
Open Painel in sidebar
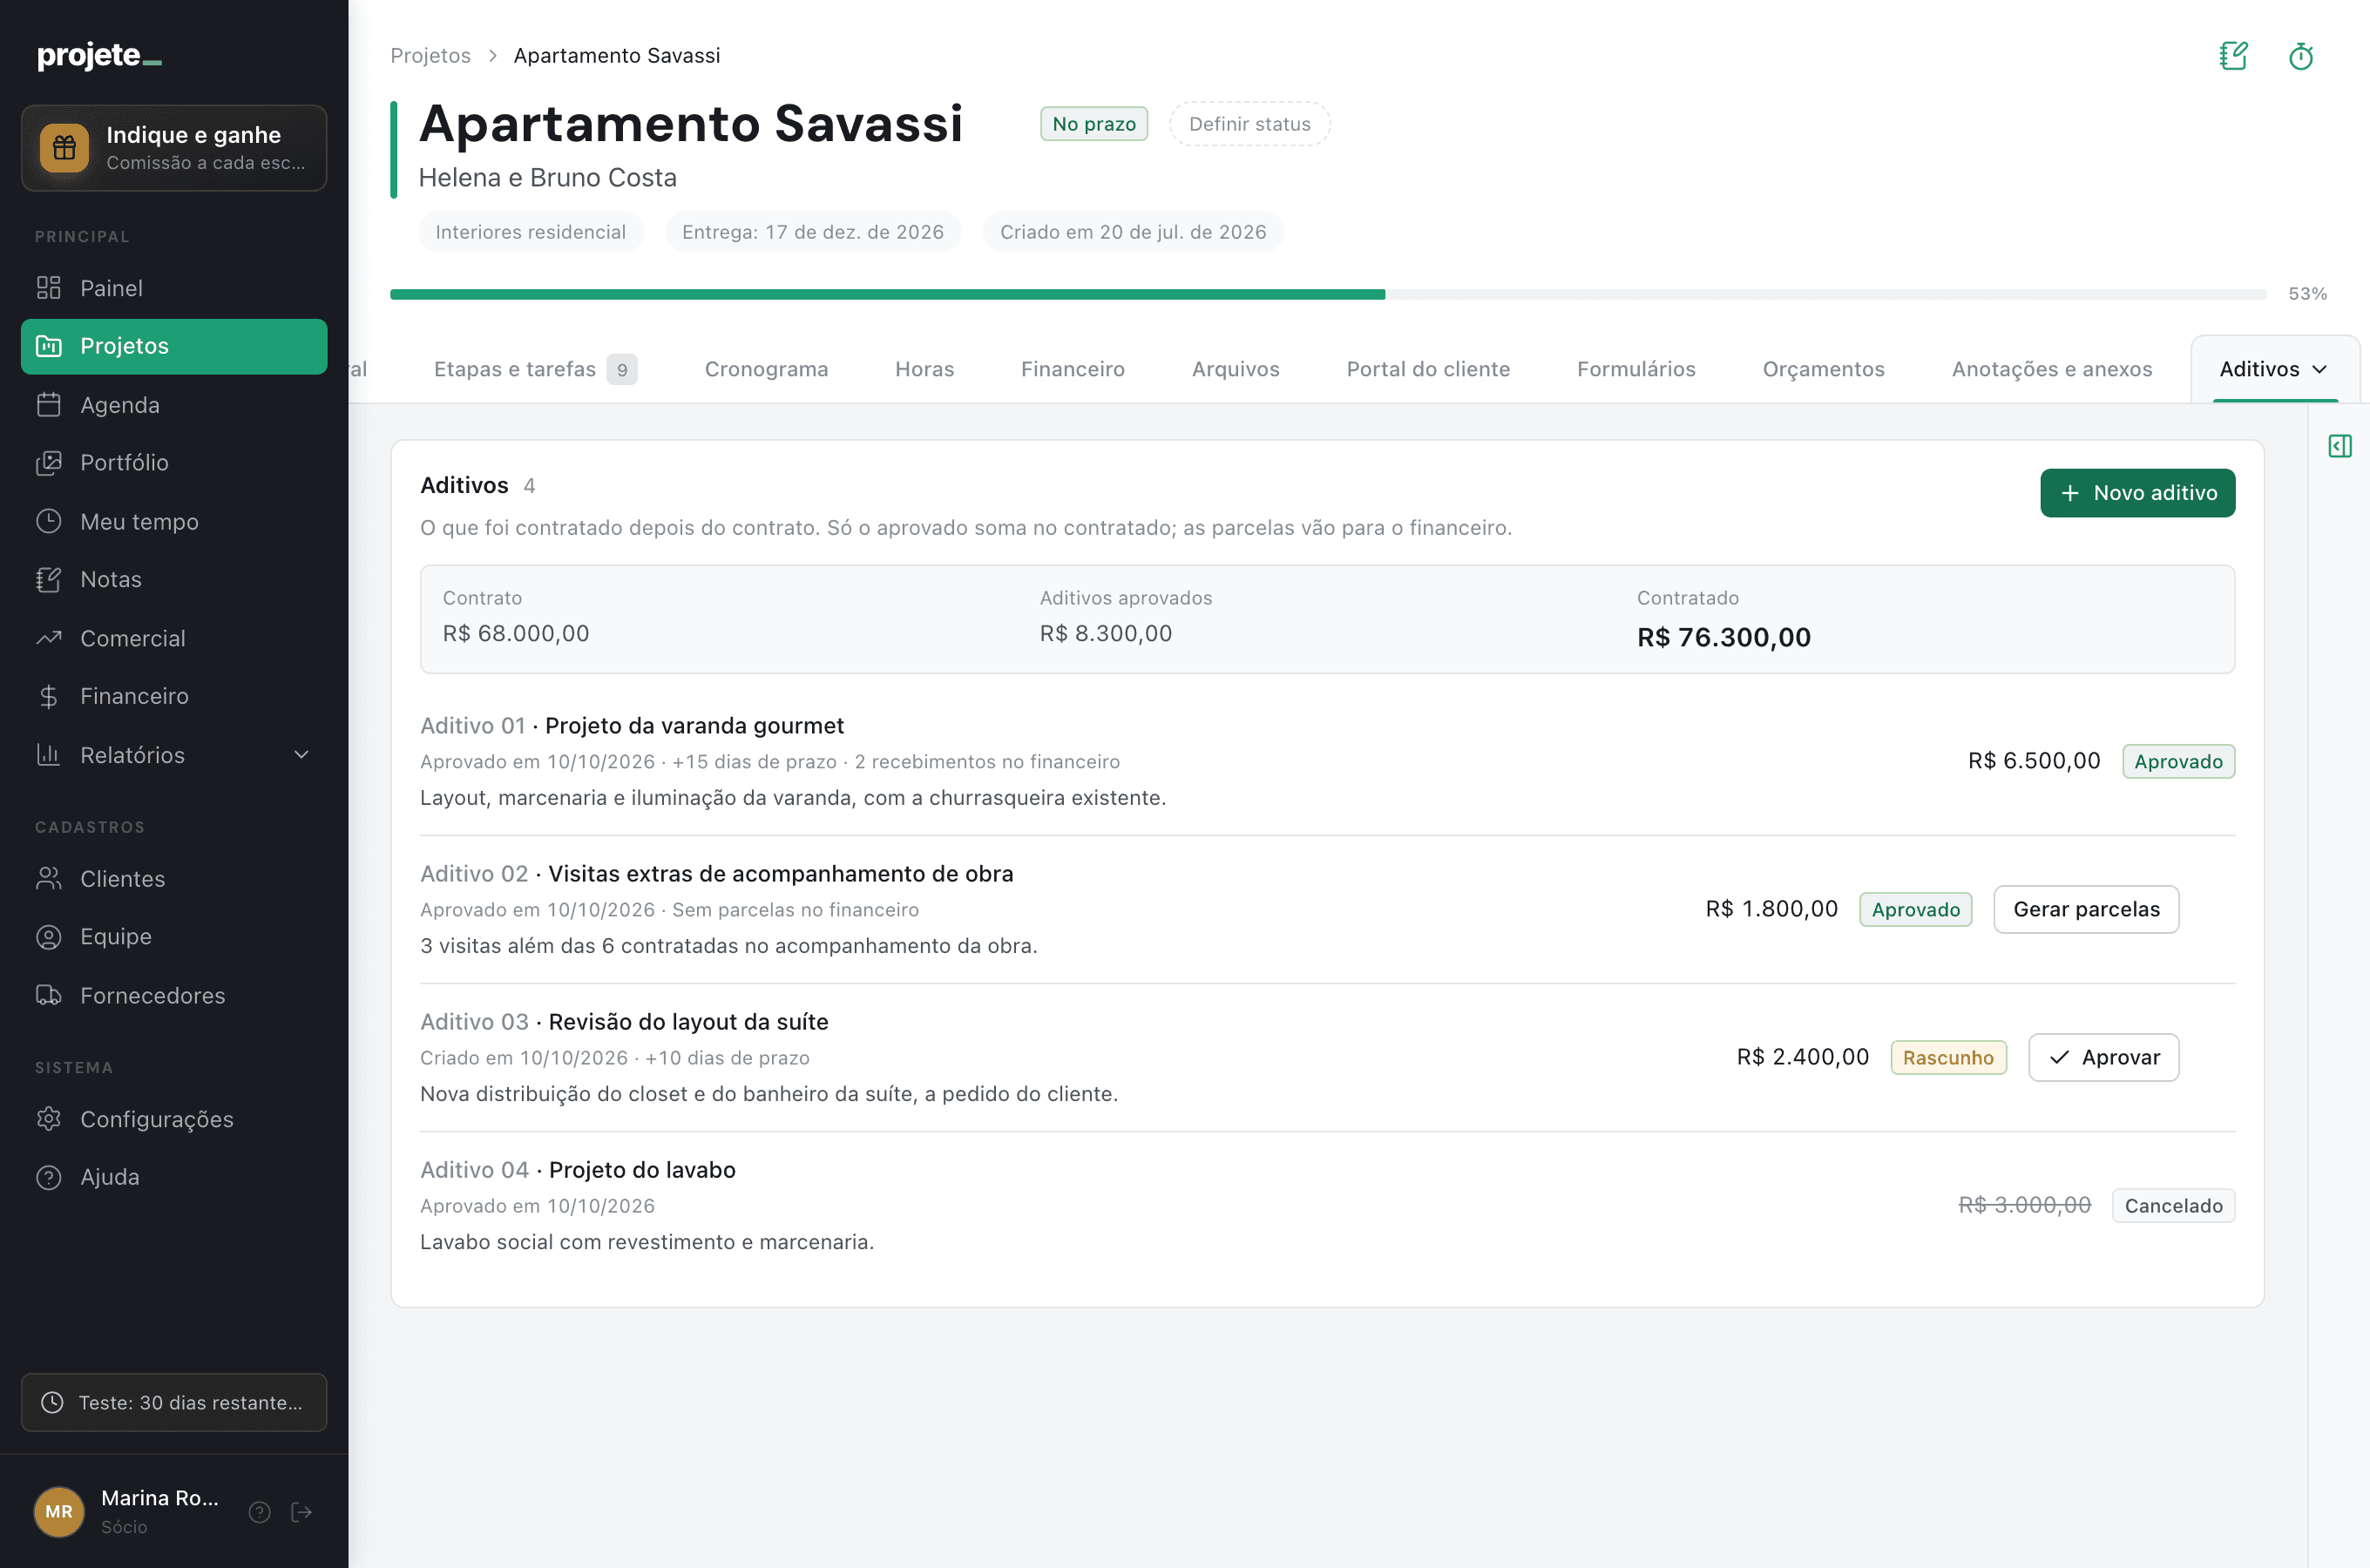[174, 288]
